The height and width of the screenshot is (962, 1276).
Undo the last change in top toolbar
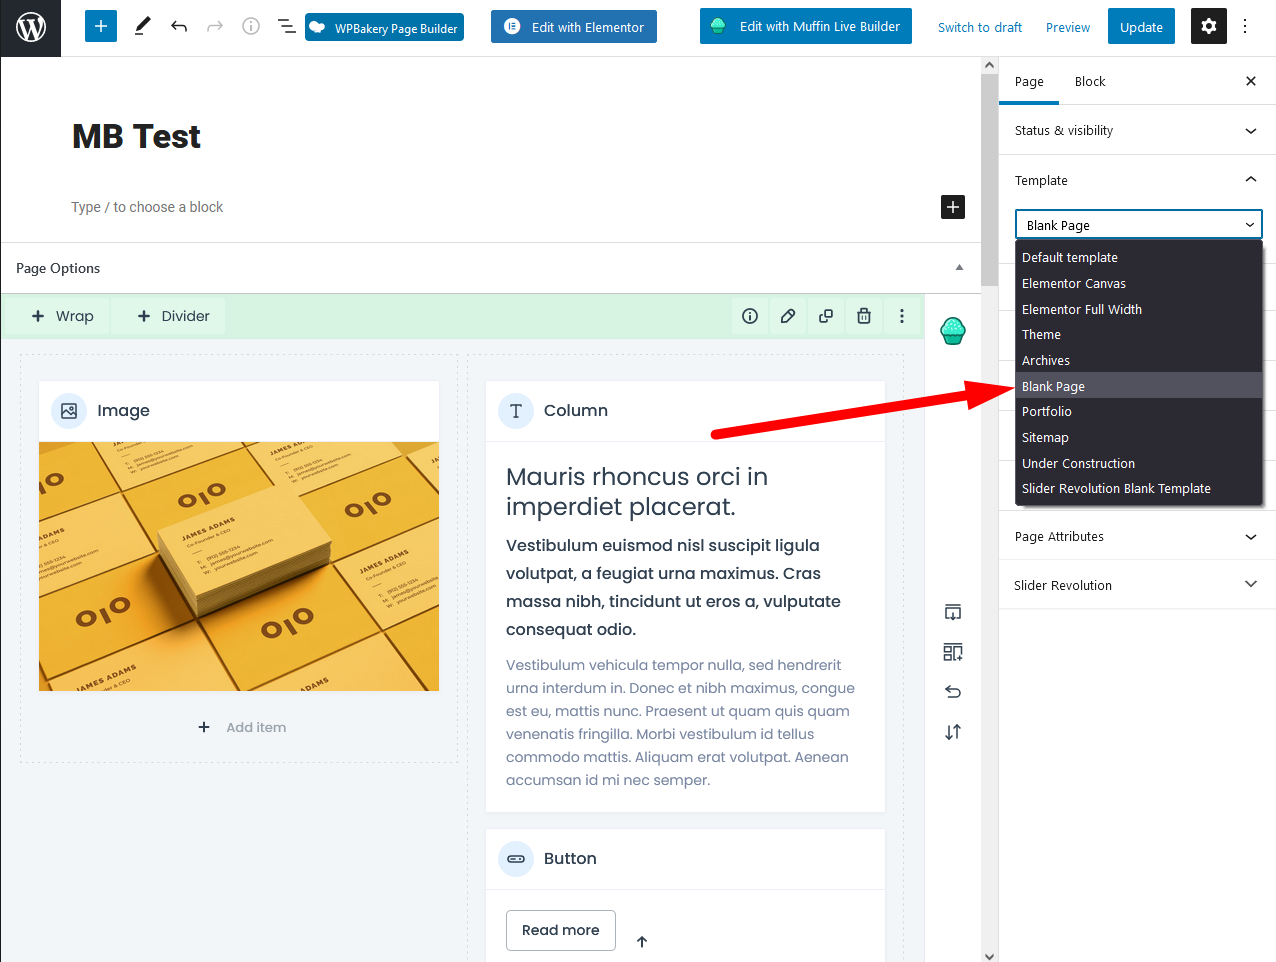coord(179,26)
